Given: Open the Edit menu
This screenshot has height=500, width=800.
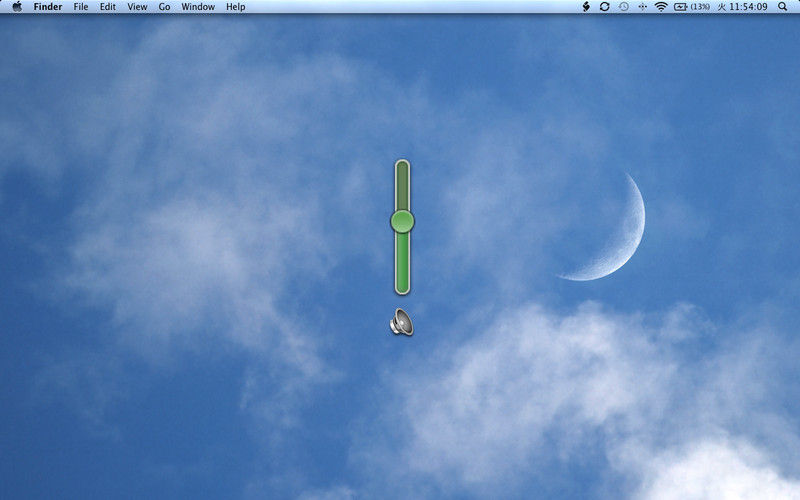Looking at the screenshot, I should coord(108,7).
